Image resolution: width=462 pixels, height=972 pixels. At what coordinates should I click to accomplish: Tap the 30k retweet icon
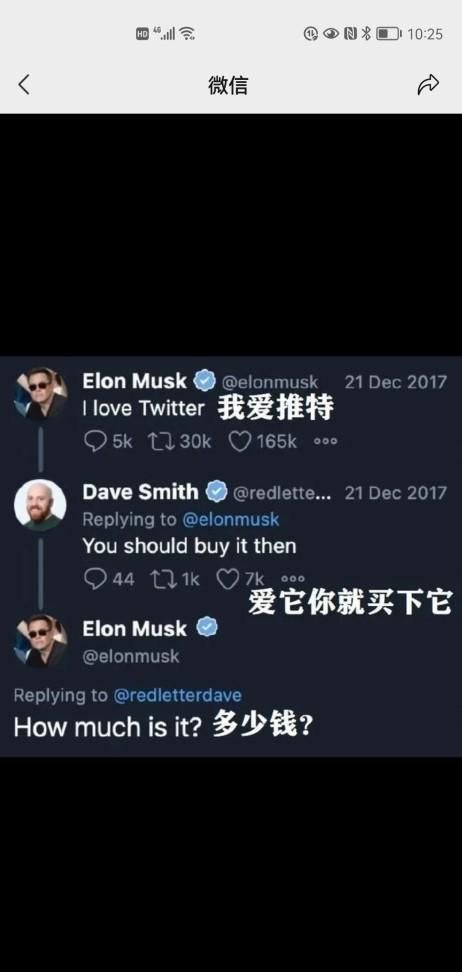pyautogui.click(x=161, y=441)
